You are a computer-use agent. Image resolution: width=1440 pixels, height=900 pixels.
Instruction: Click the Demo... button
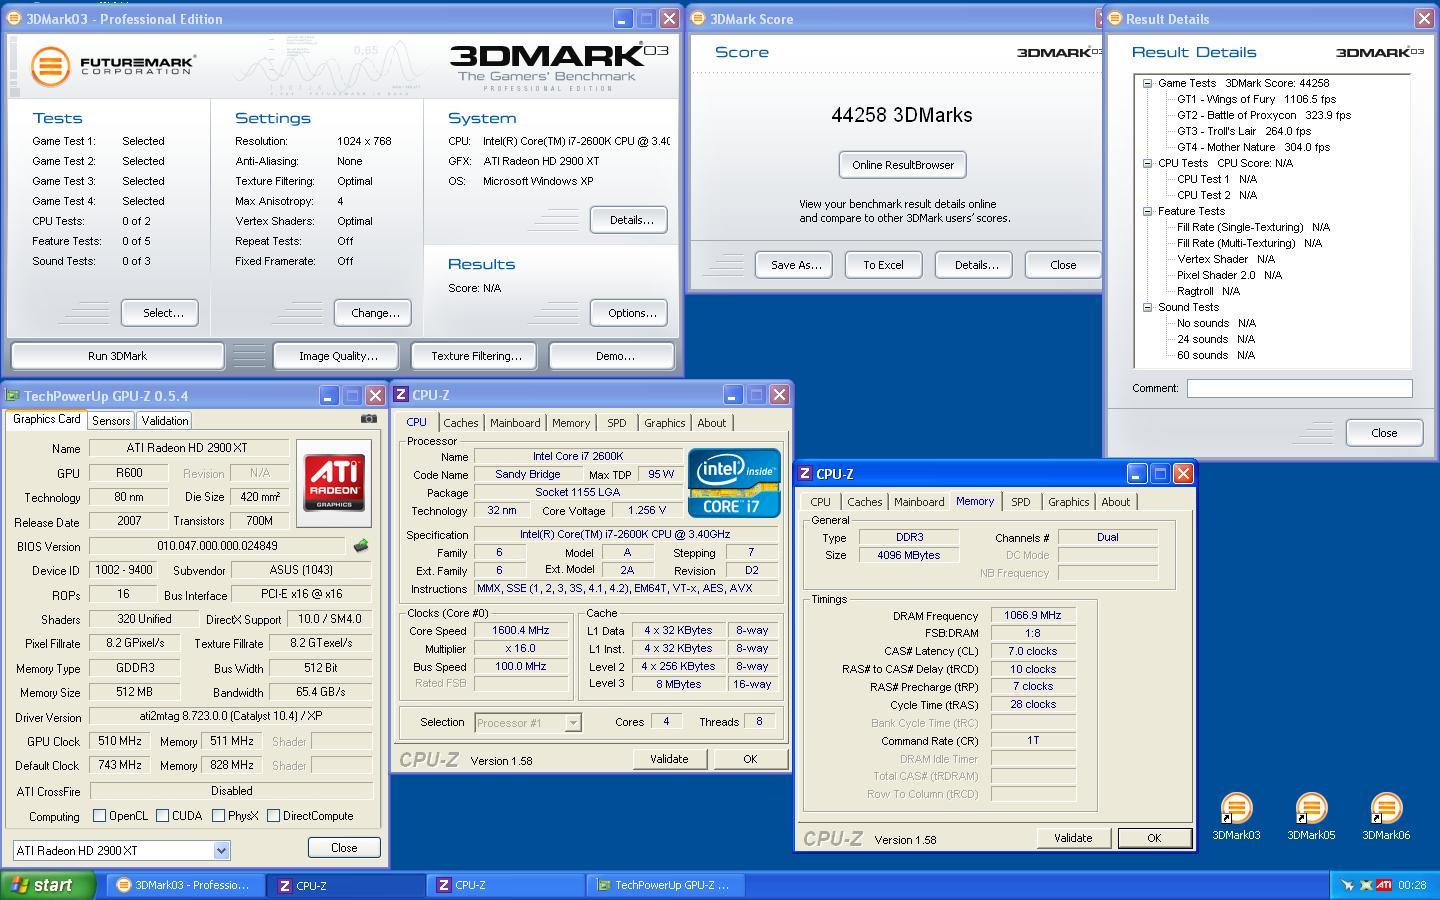click(614, 356)
